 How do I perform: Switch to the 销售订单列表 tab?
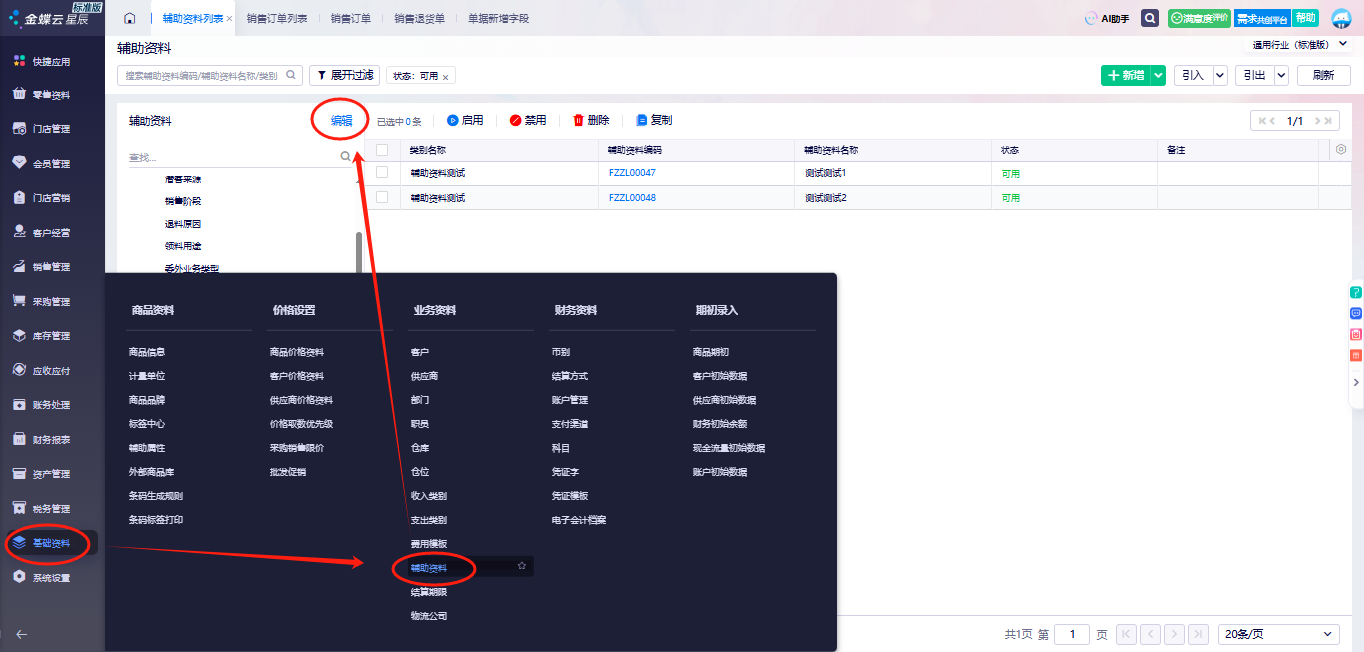pos(277,18)
